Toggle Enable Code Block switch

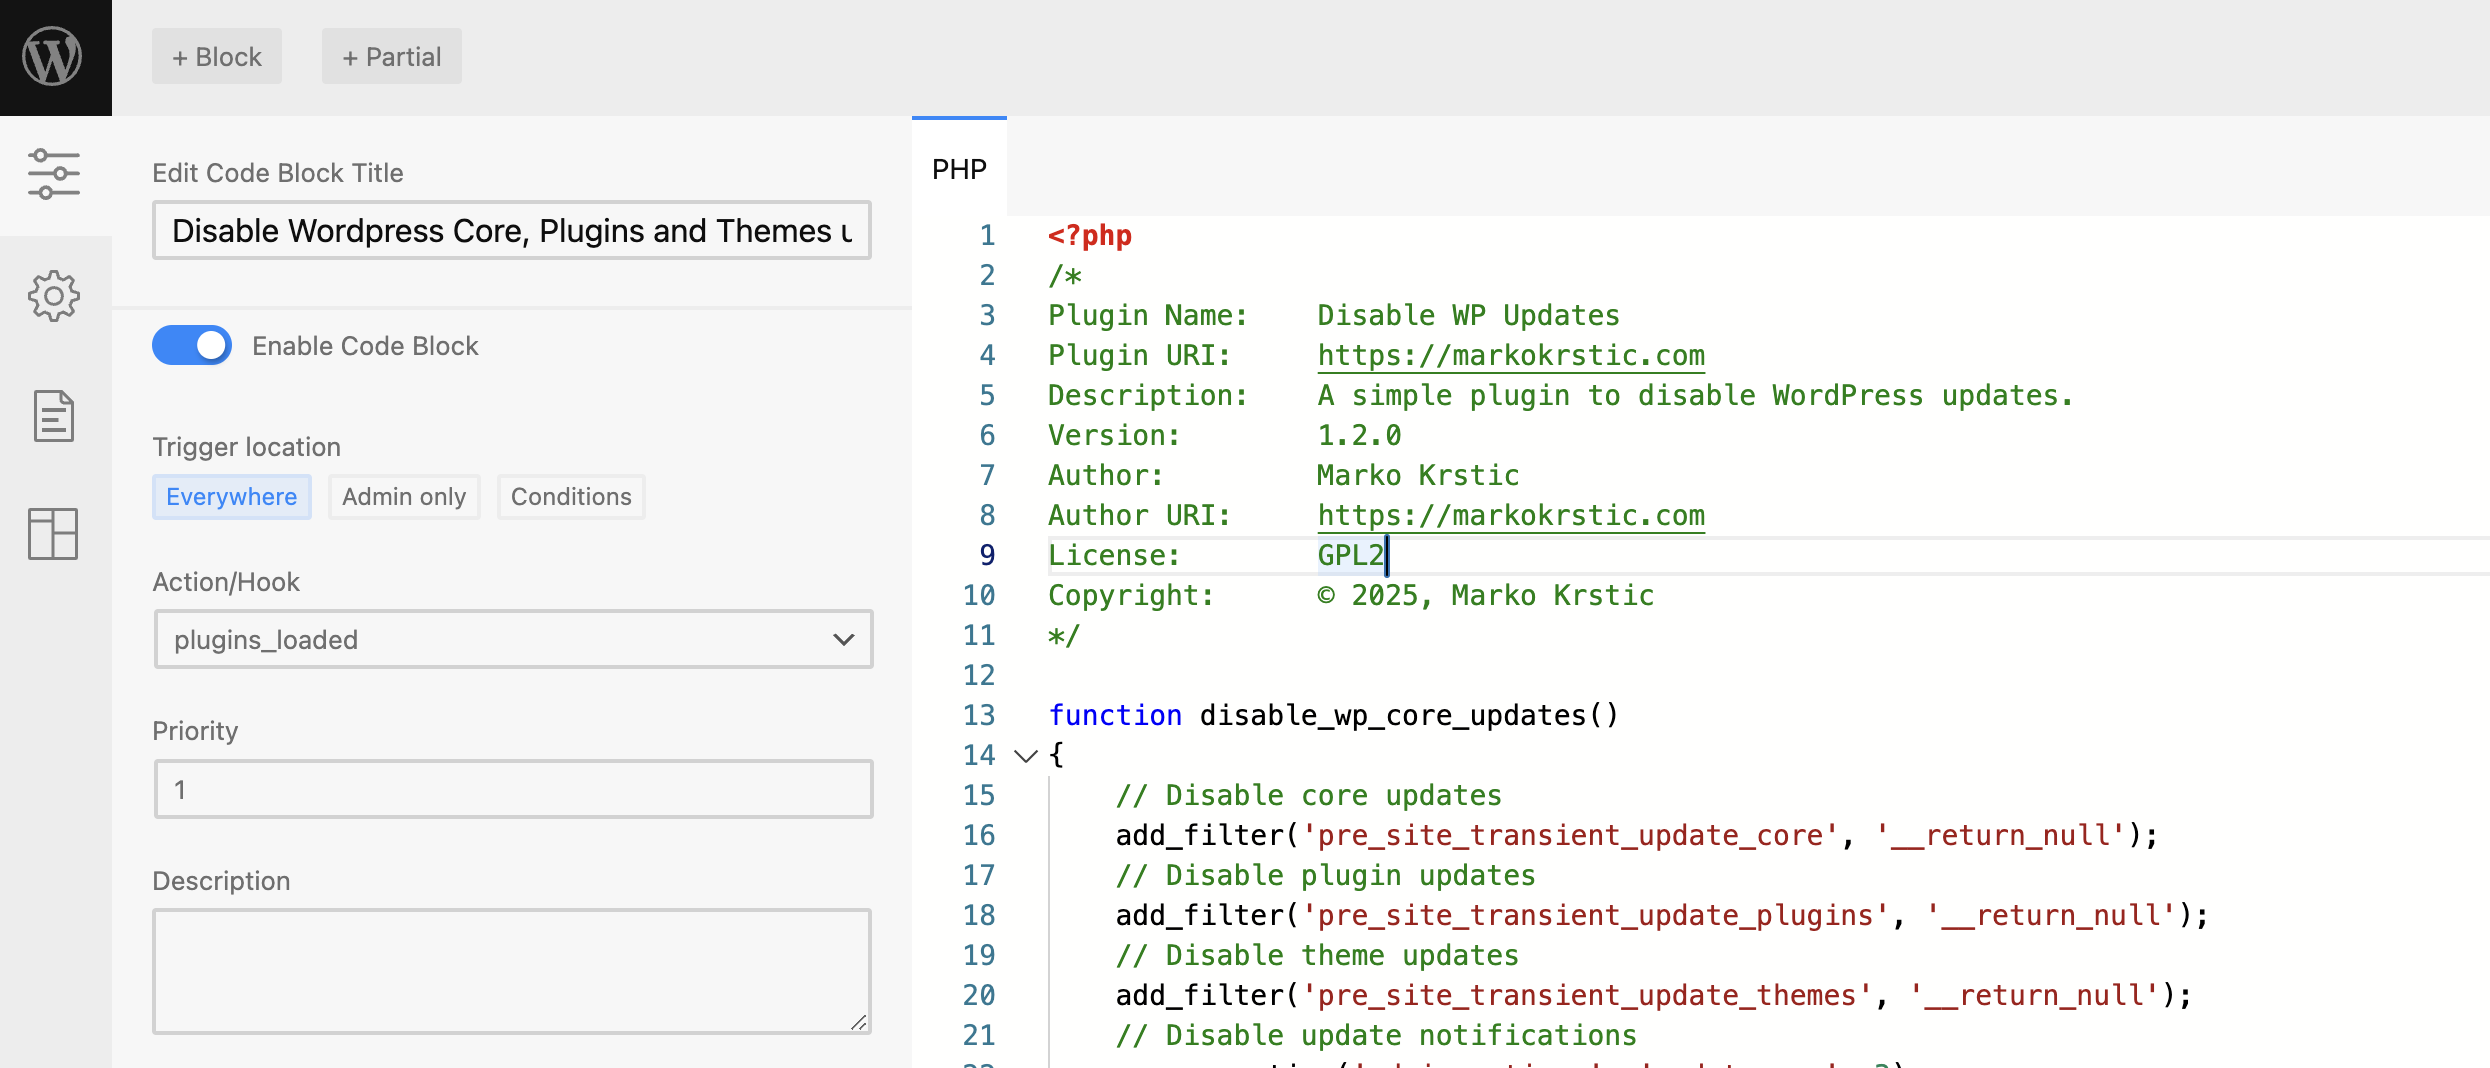coord(192,345)
